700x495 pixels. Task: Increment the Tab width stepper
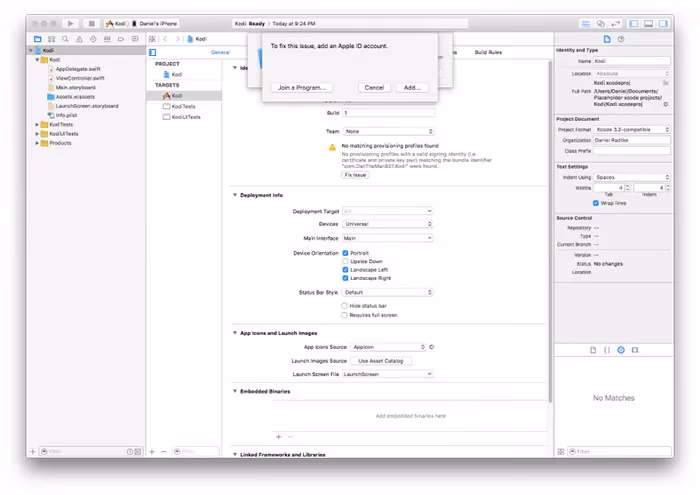coord(628,185)
